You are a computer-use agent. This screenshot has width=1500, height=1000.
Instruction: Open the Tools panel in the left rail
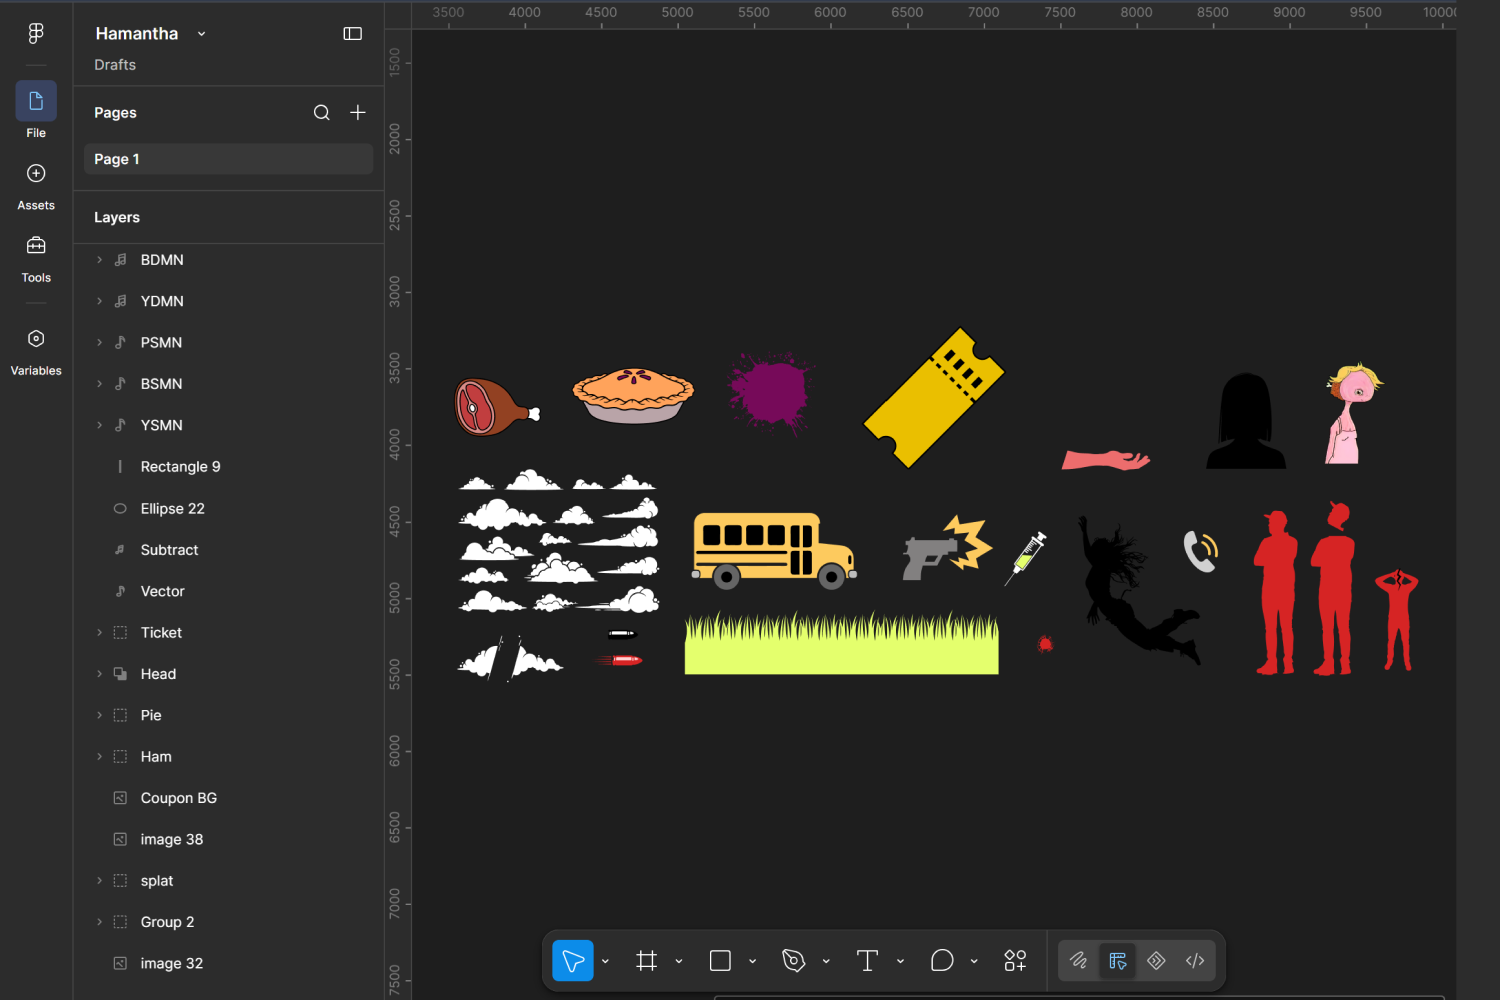(x=36, y=259)
